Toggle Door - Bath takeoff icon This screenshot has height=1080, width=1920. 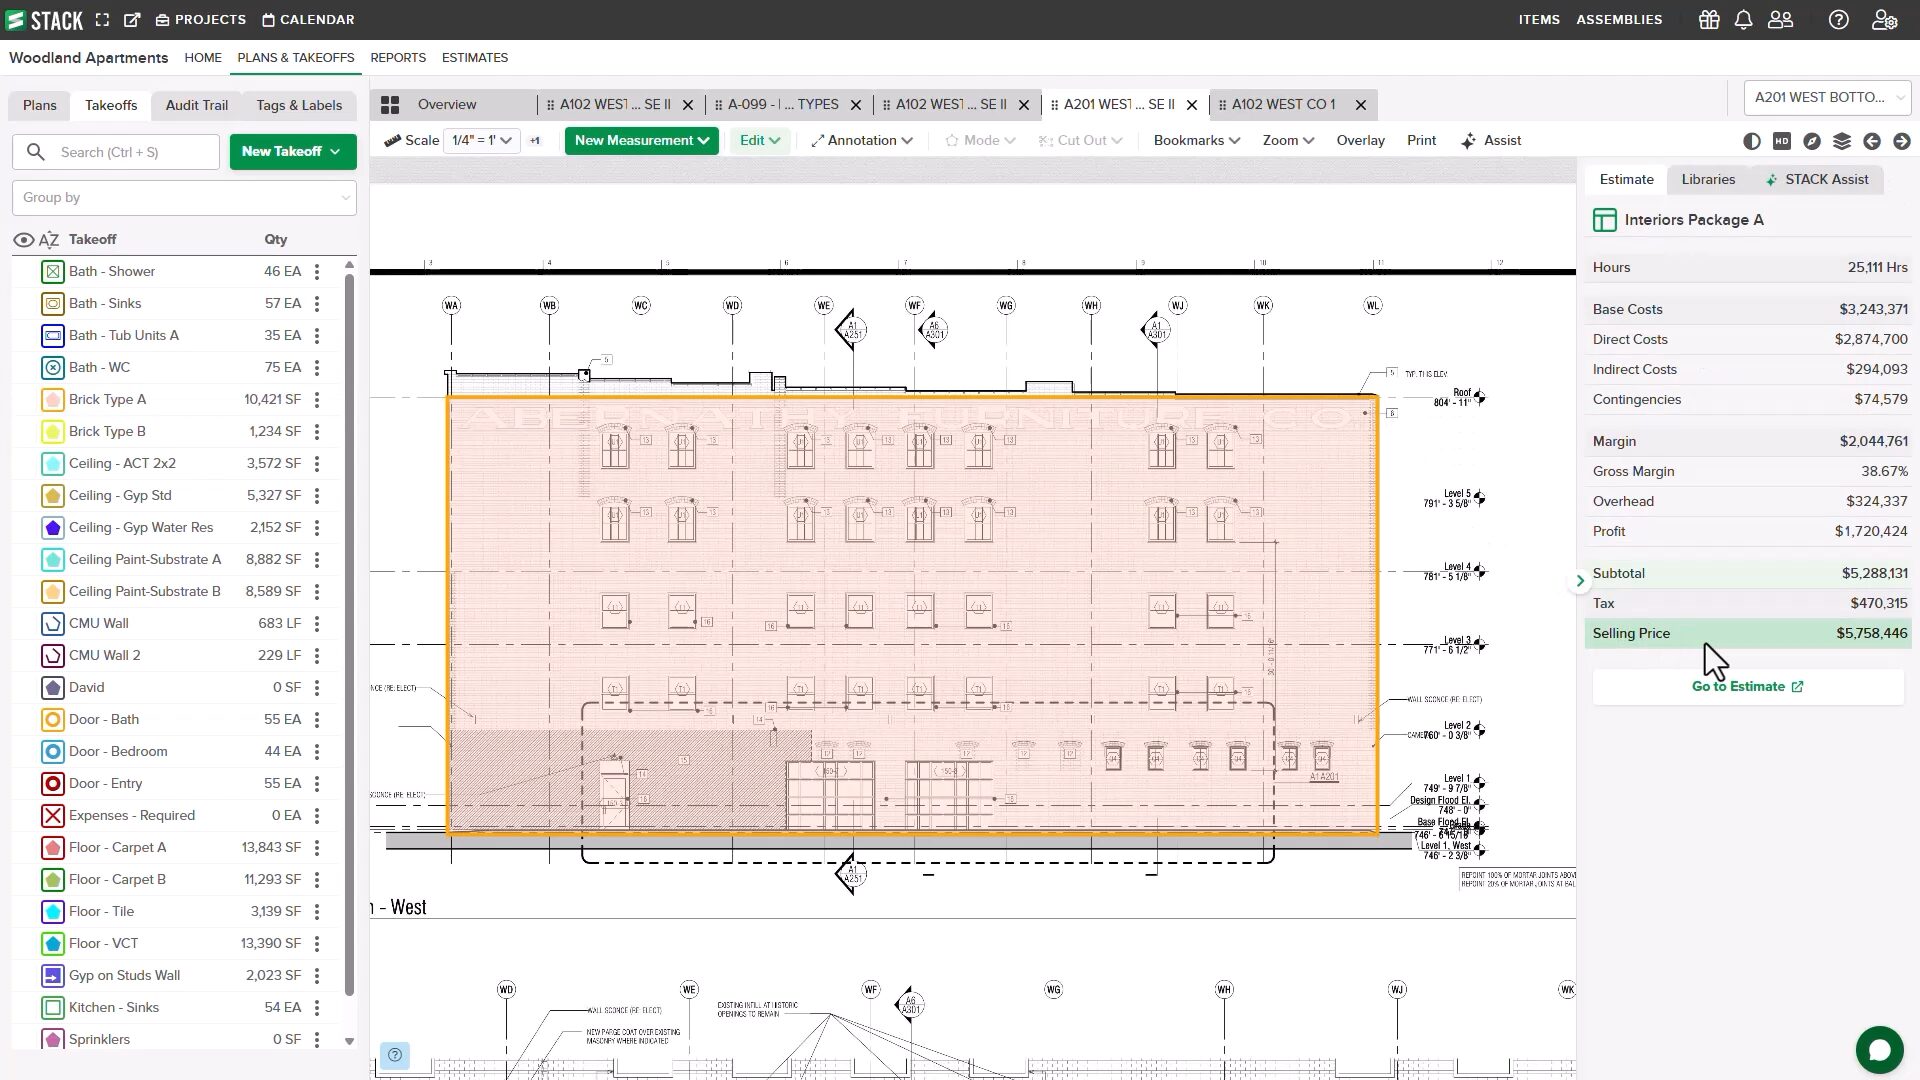pyautogui.click(x=53, y=720)
